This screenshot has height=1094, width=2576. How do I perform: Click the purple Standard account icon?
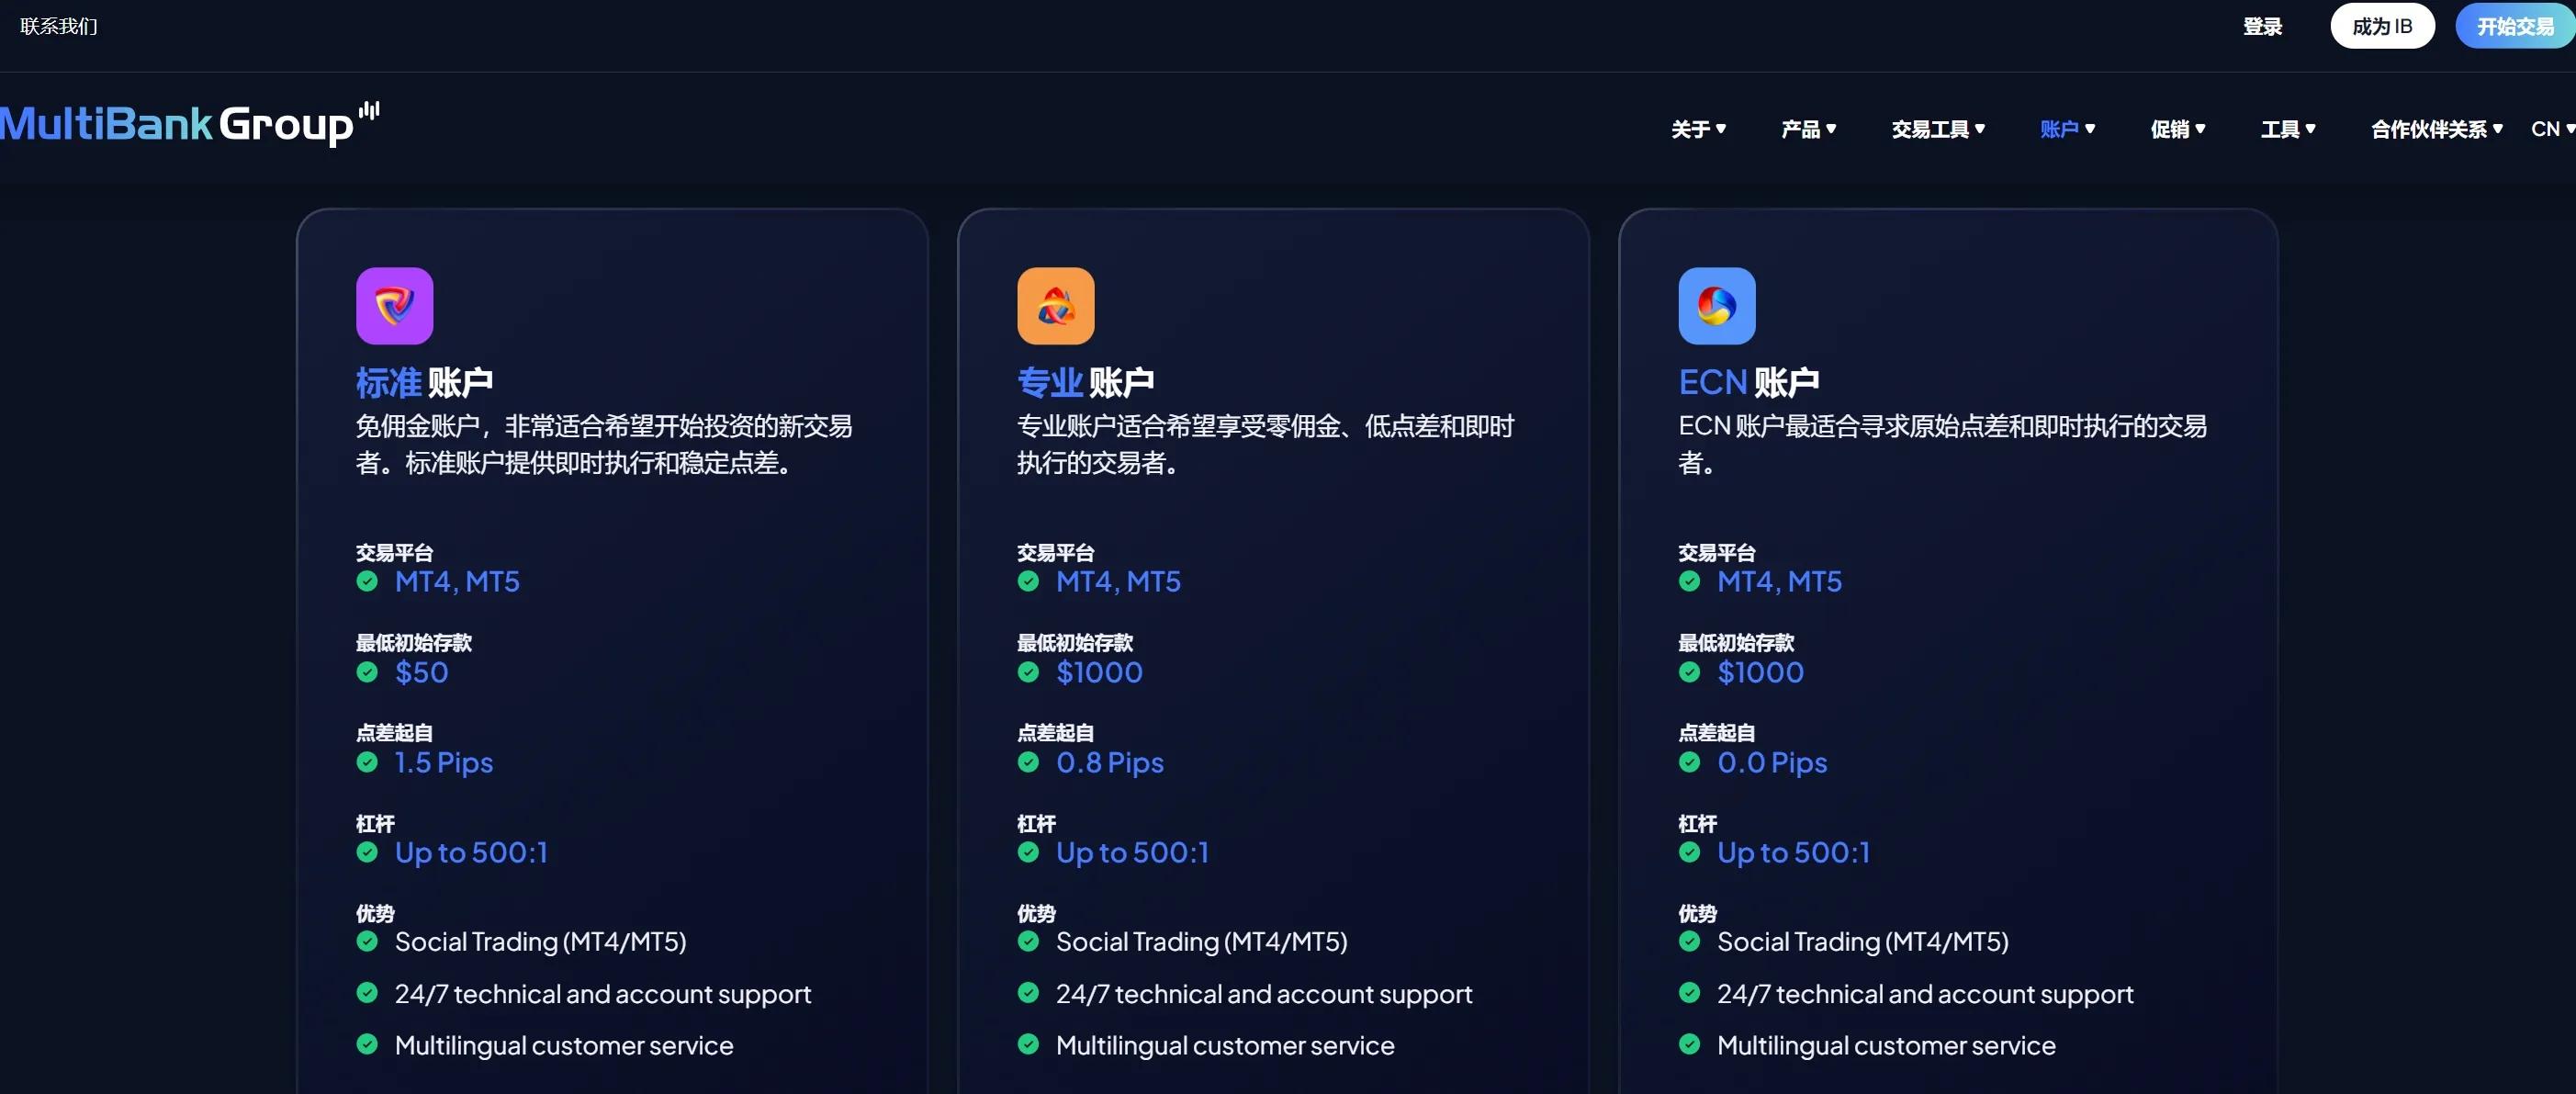[x=394, y=305]
